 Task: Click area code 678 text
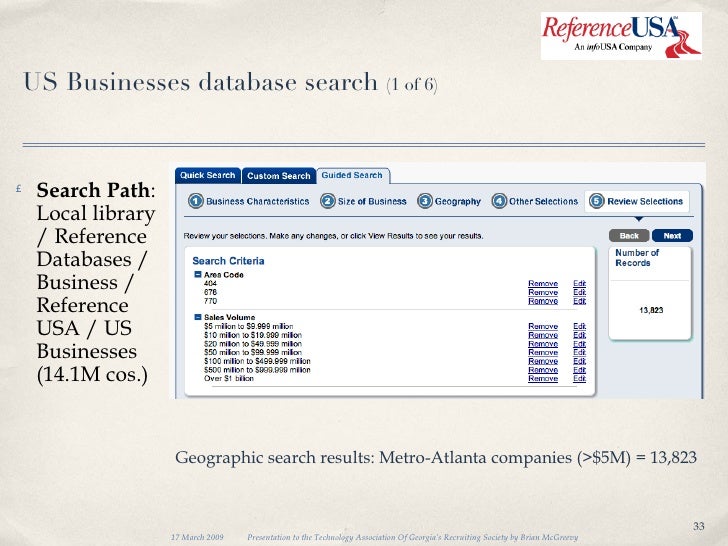click(x=210, y=292)
